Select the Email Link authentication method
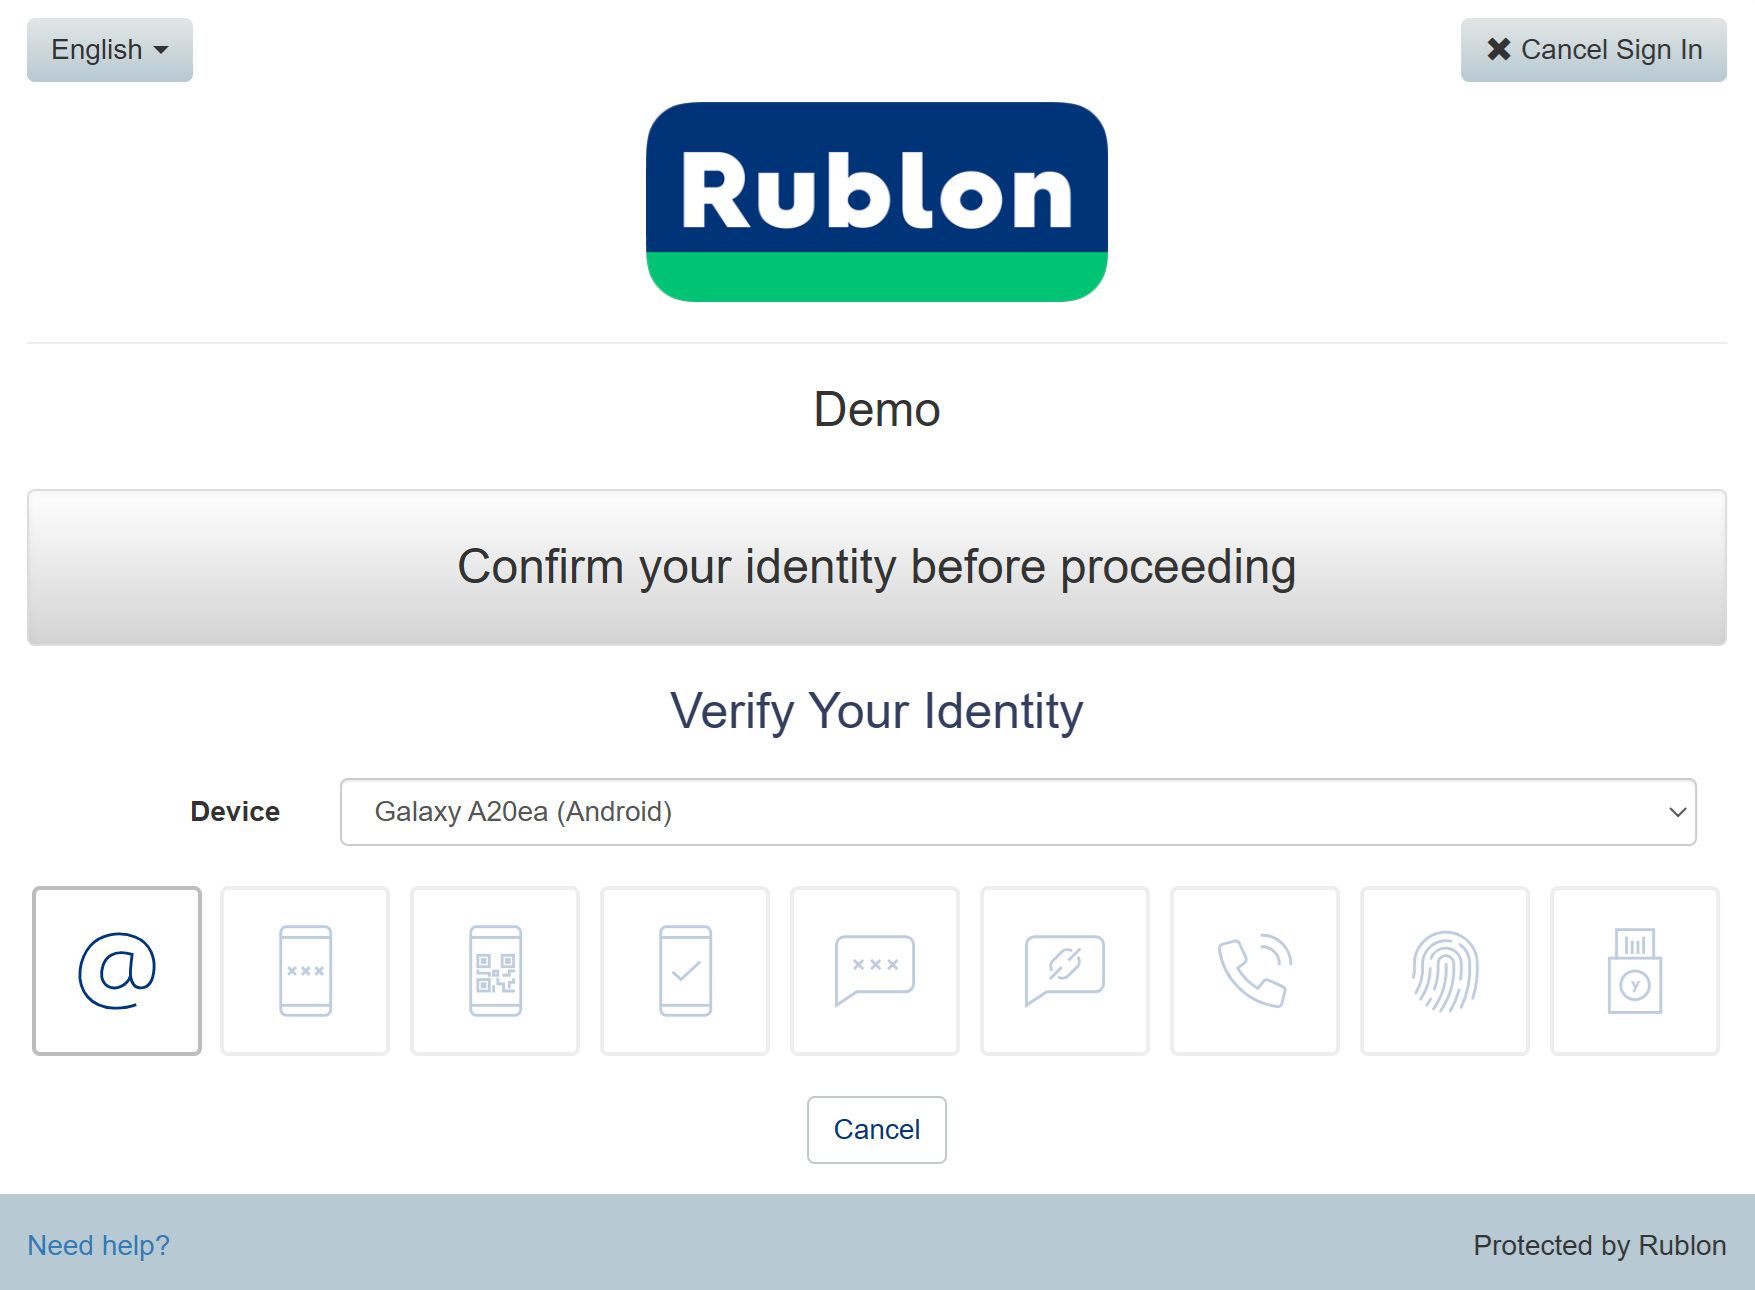The width and height of the screenshot is (1755, 1290). click(x=117, y=970)
